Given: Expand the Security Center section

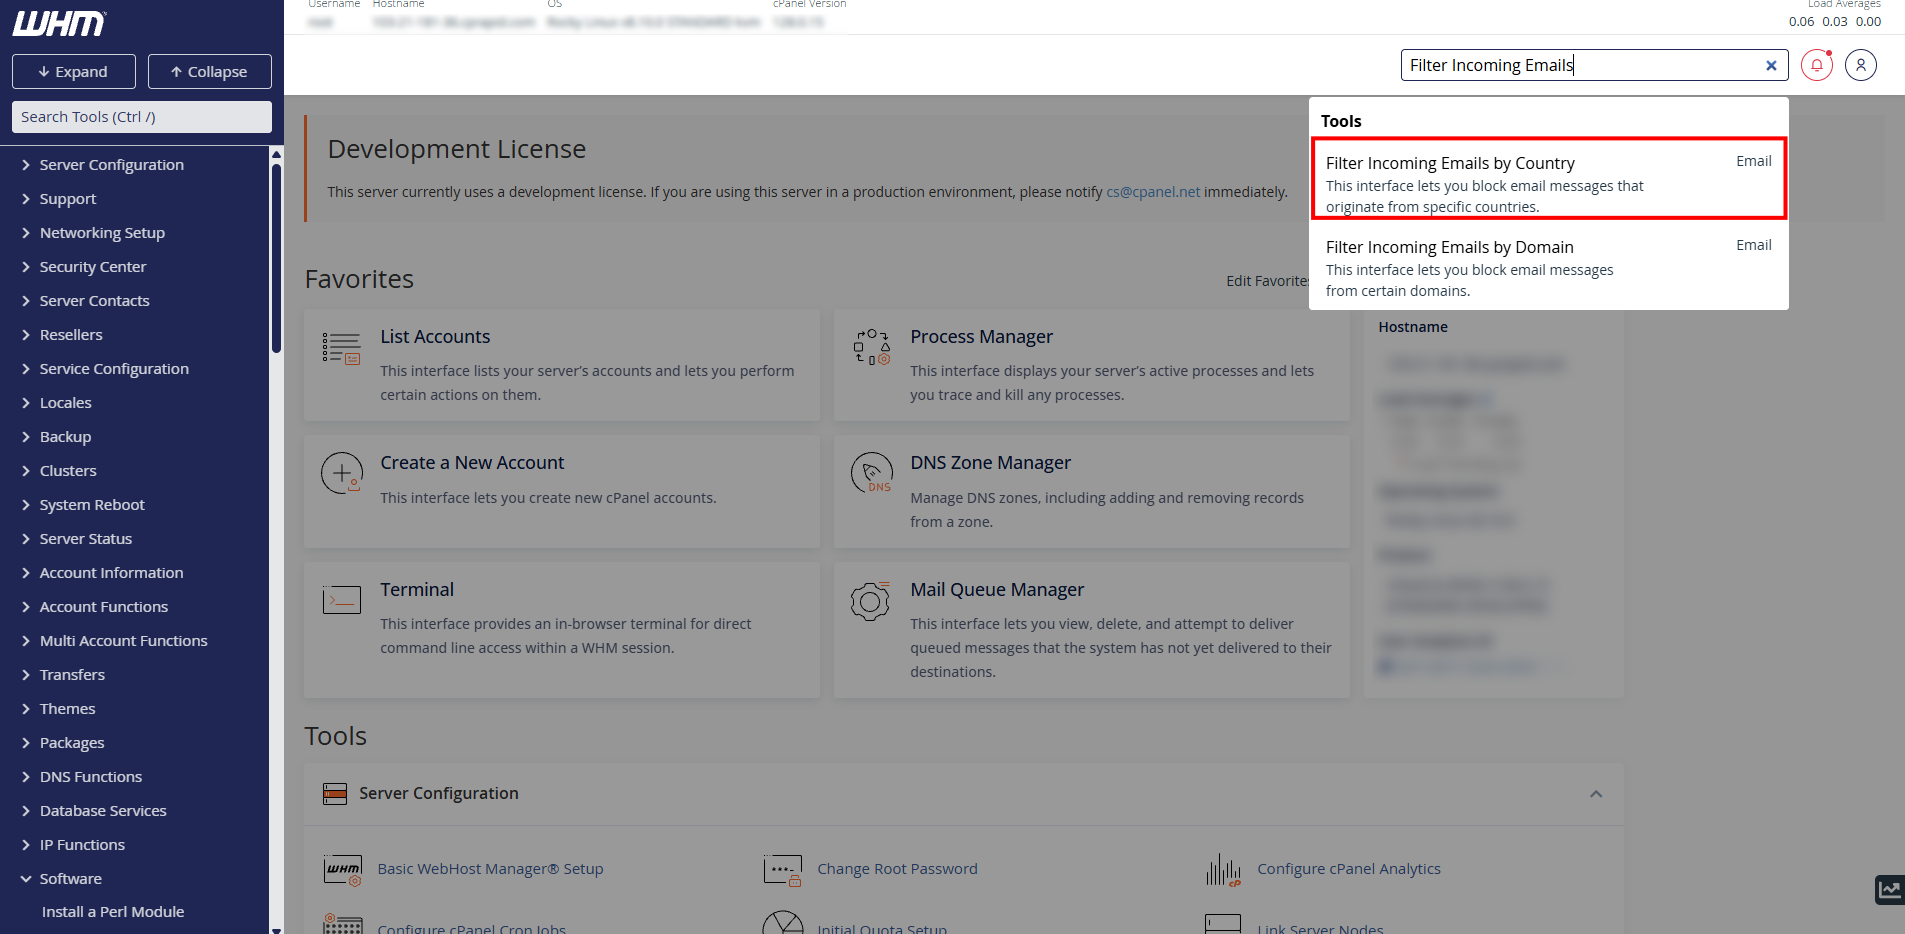Looking at the screenshot, I should coord(93,267).
